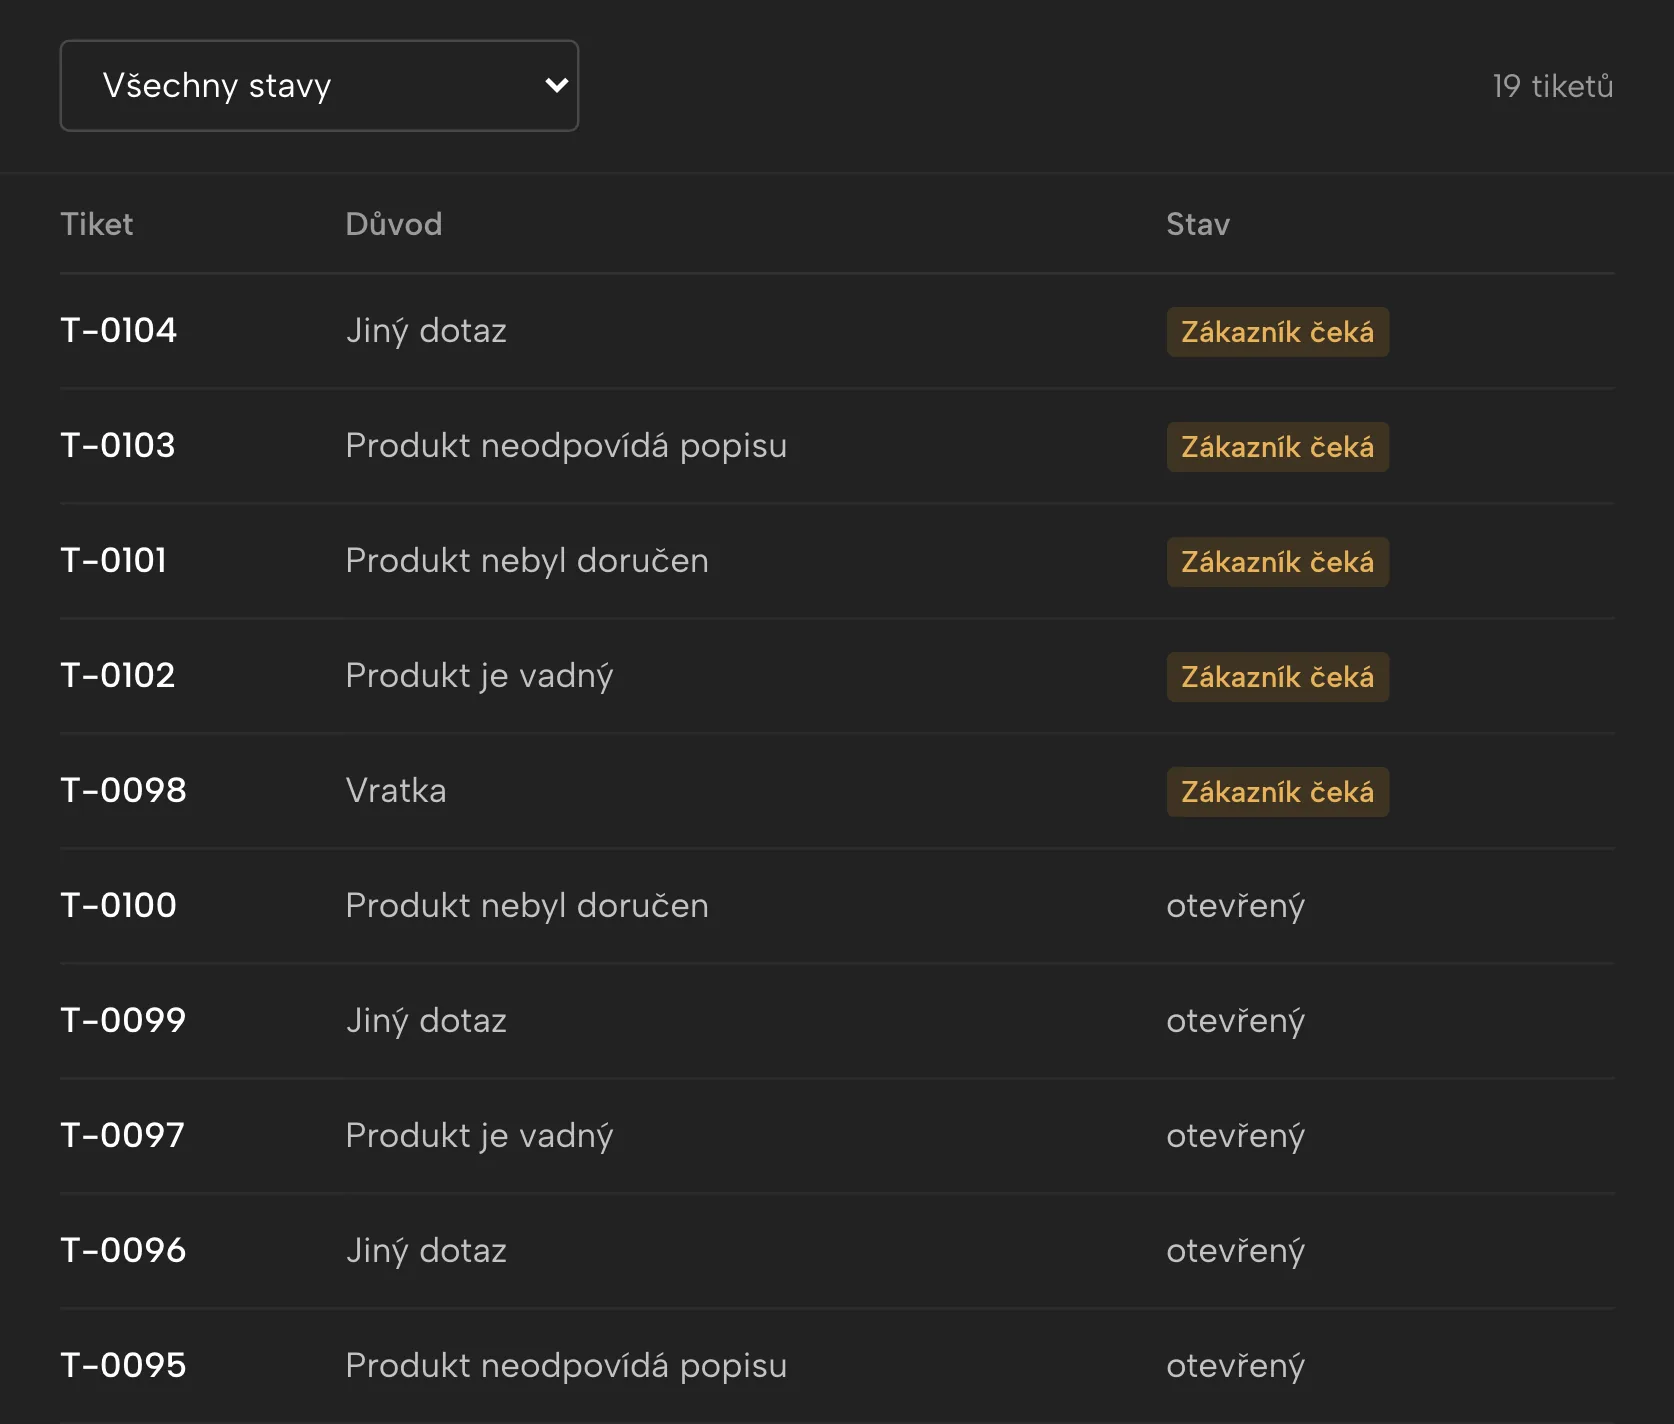This screenshot has height=1424, width=1674.
Task: Click the Zákazník čeká badge for T-0098
Action: pos(1278,792)
